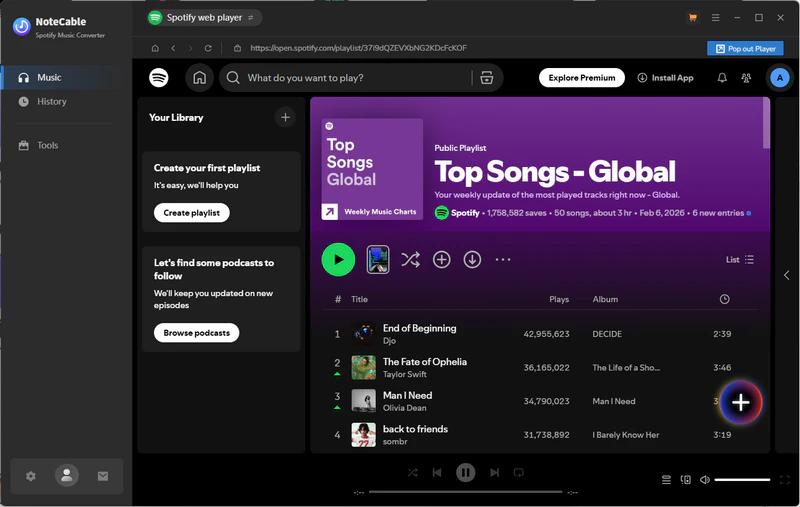Expand the collapsed right side panel
The width and height of the screenshot is (800, 507).
pos(786,275)
